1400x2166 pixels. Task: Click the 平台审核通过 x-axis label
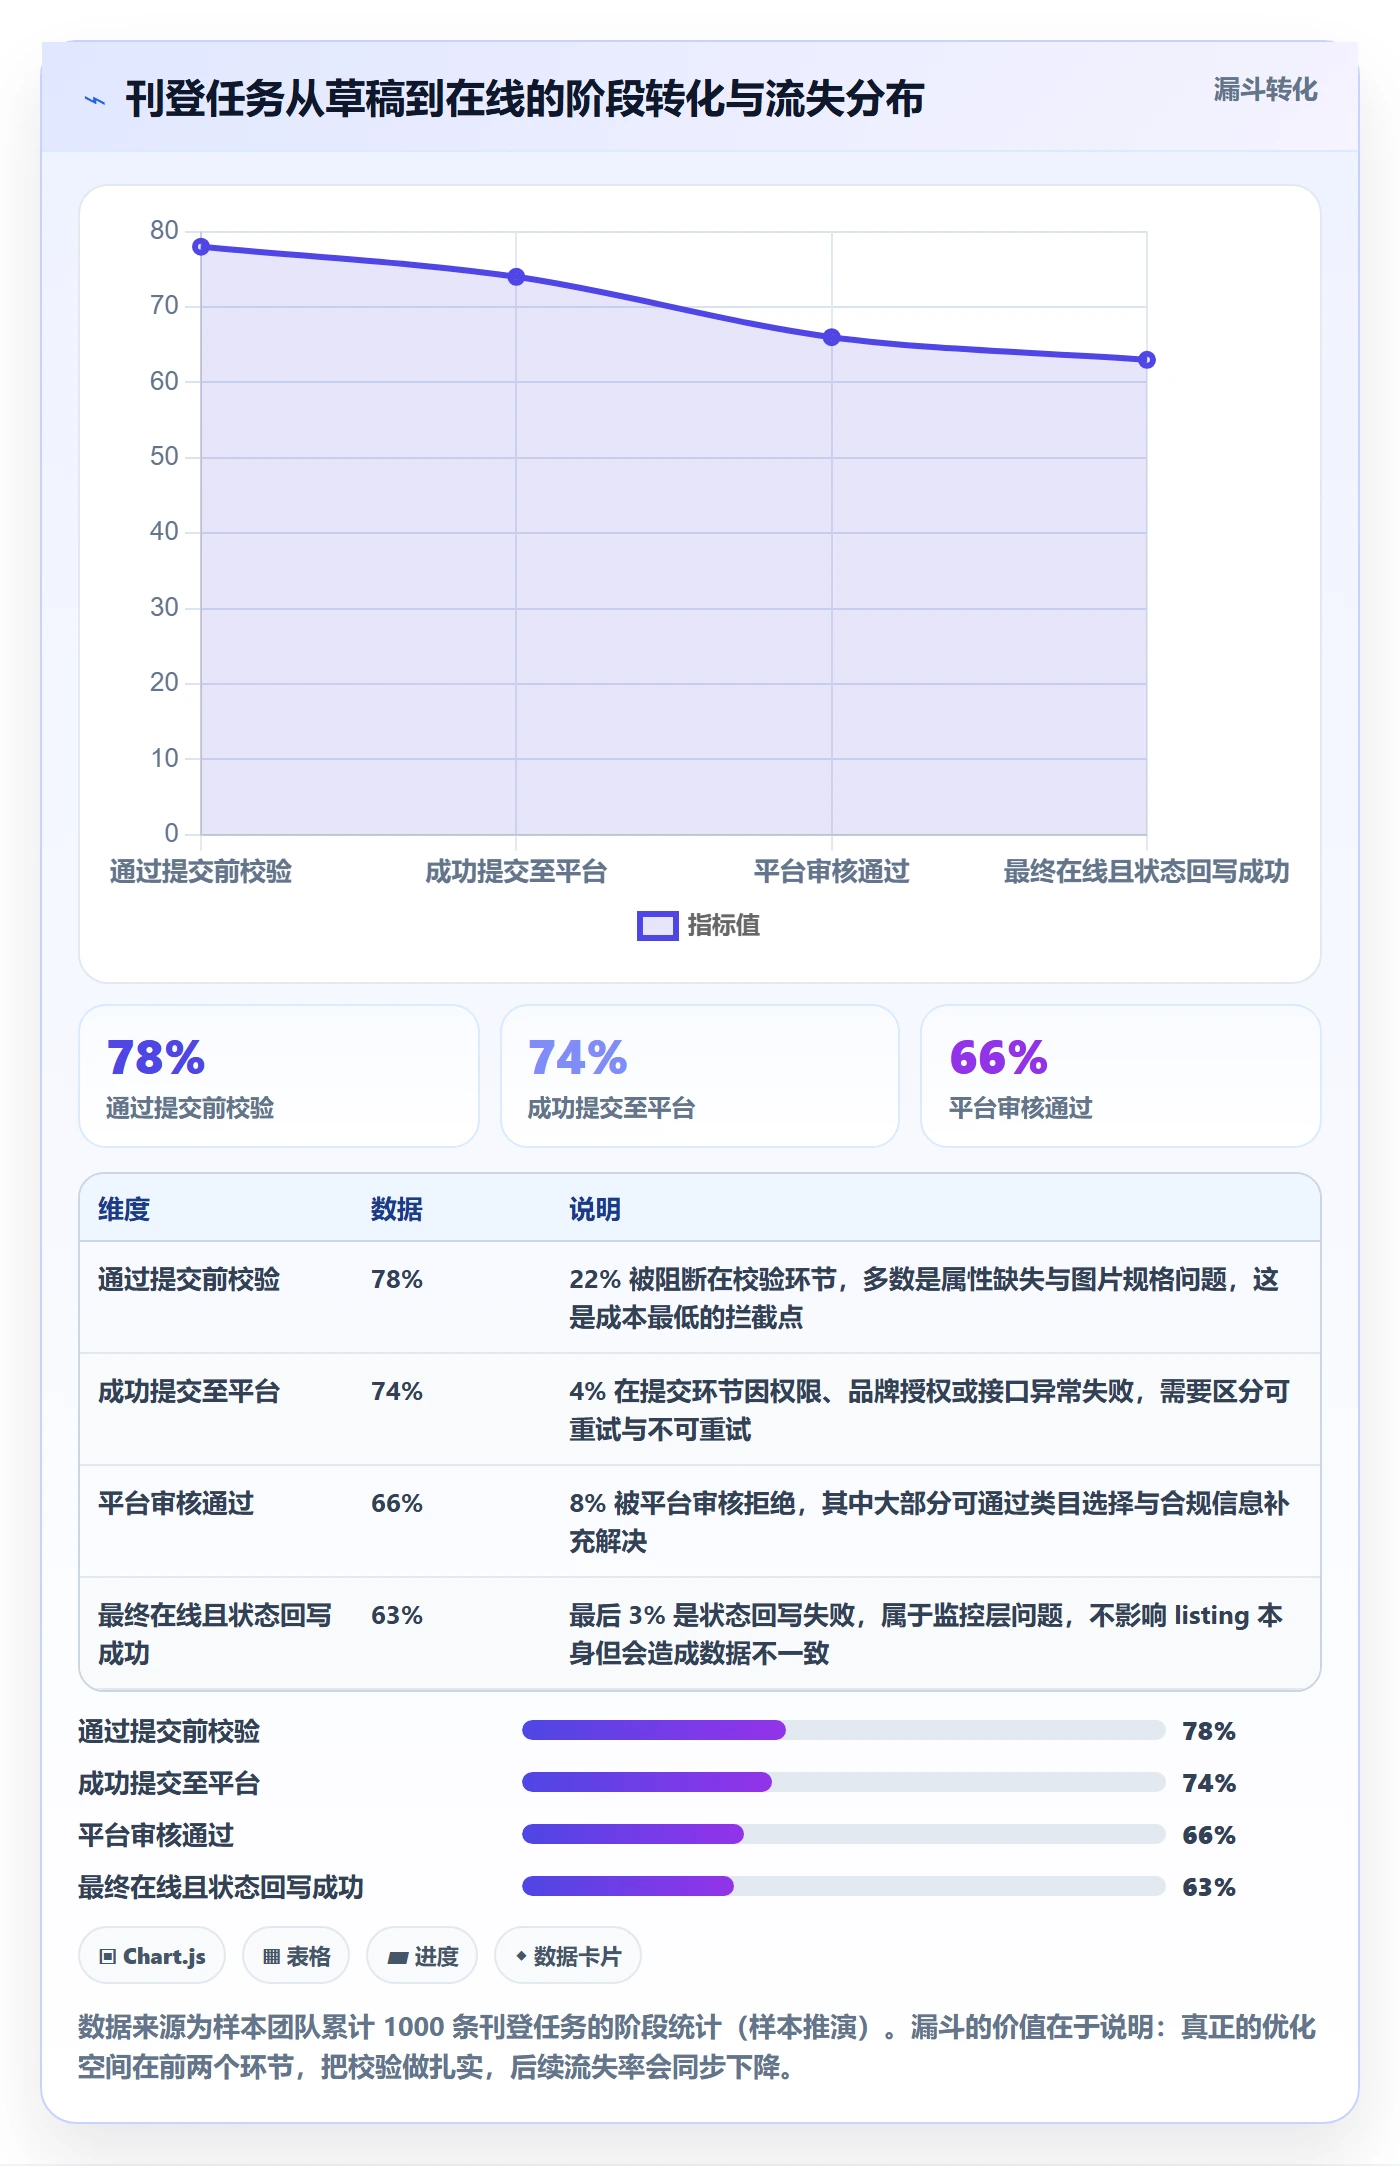tap(832, 871)
